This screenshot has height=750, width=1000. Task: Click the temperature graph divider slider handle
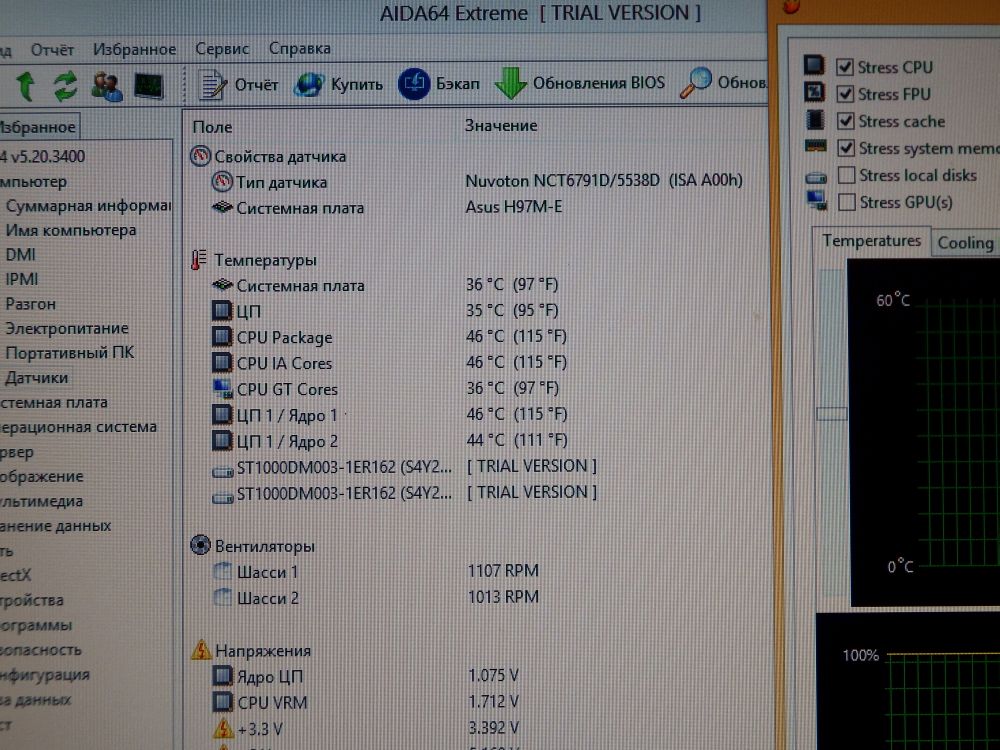click(832, 414)
